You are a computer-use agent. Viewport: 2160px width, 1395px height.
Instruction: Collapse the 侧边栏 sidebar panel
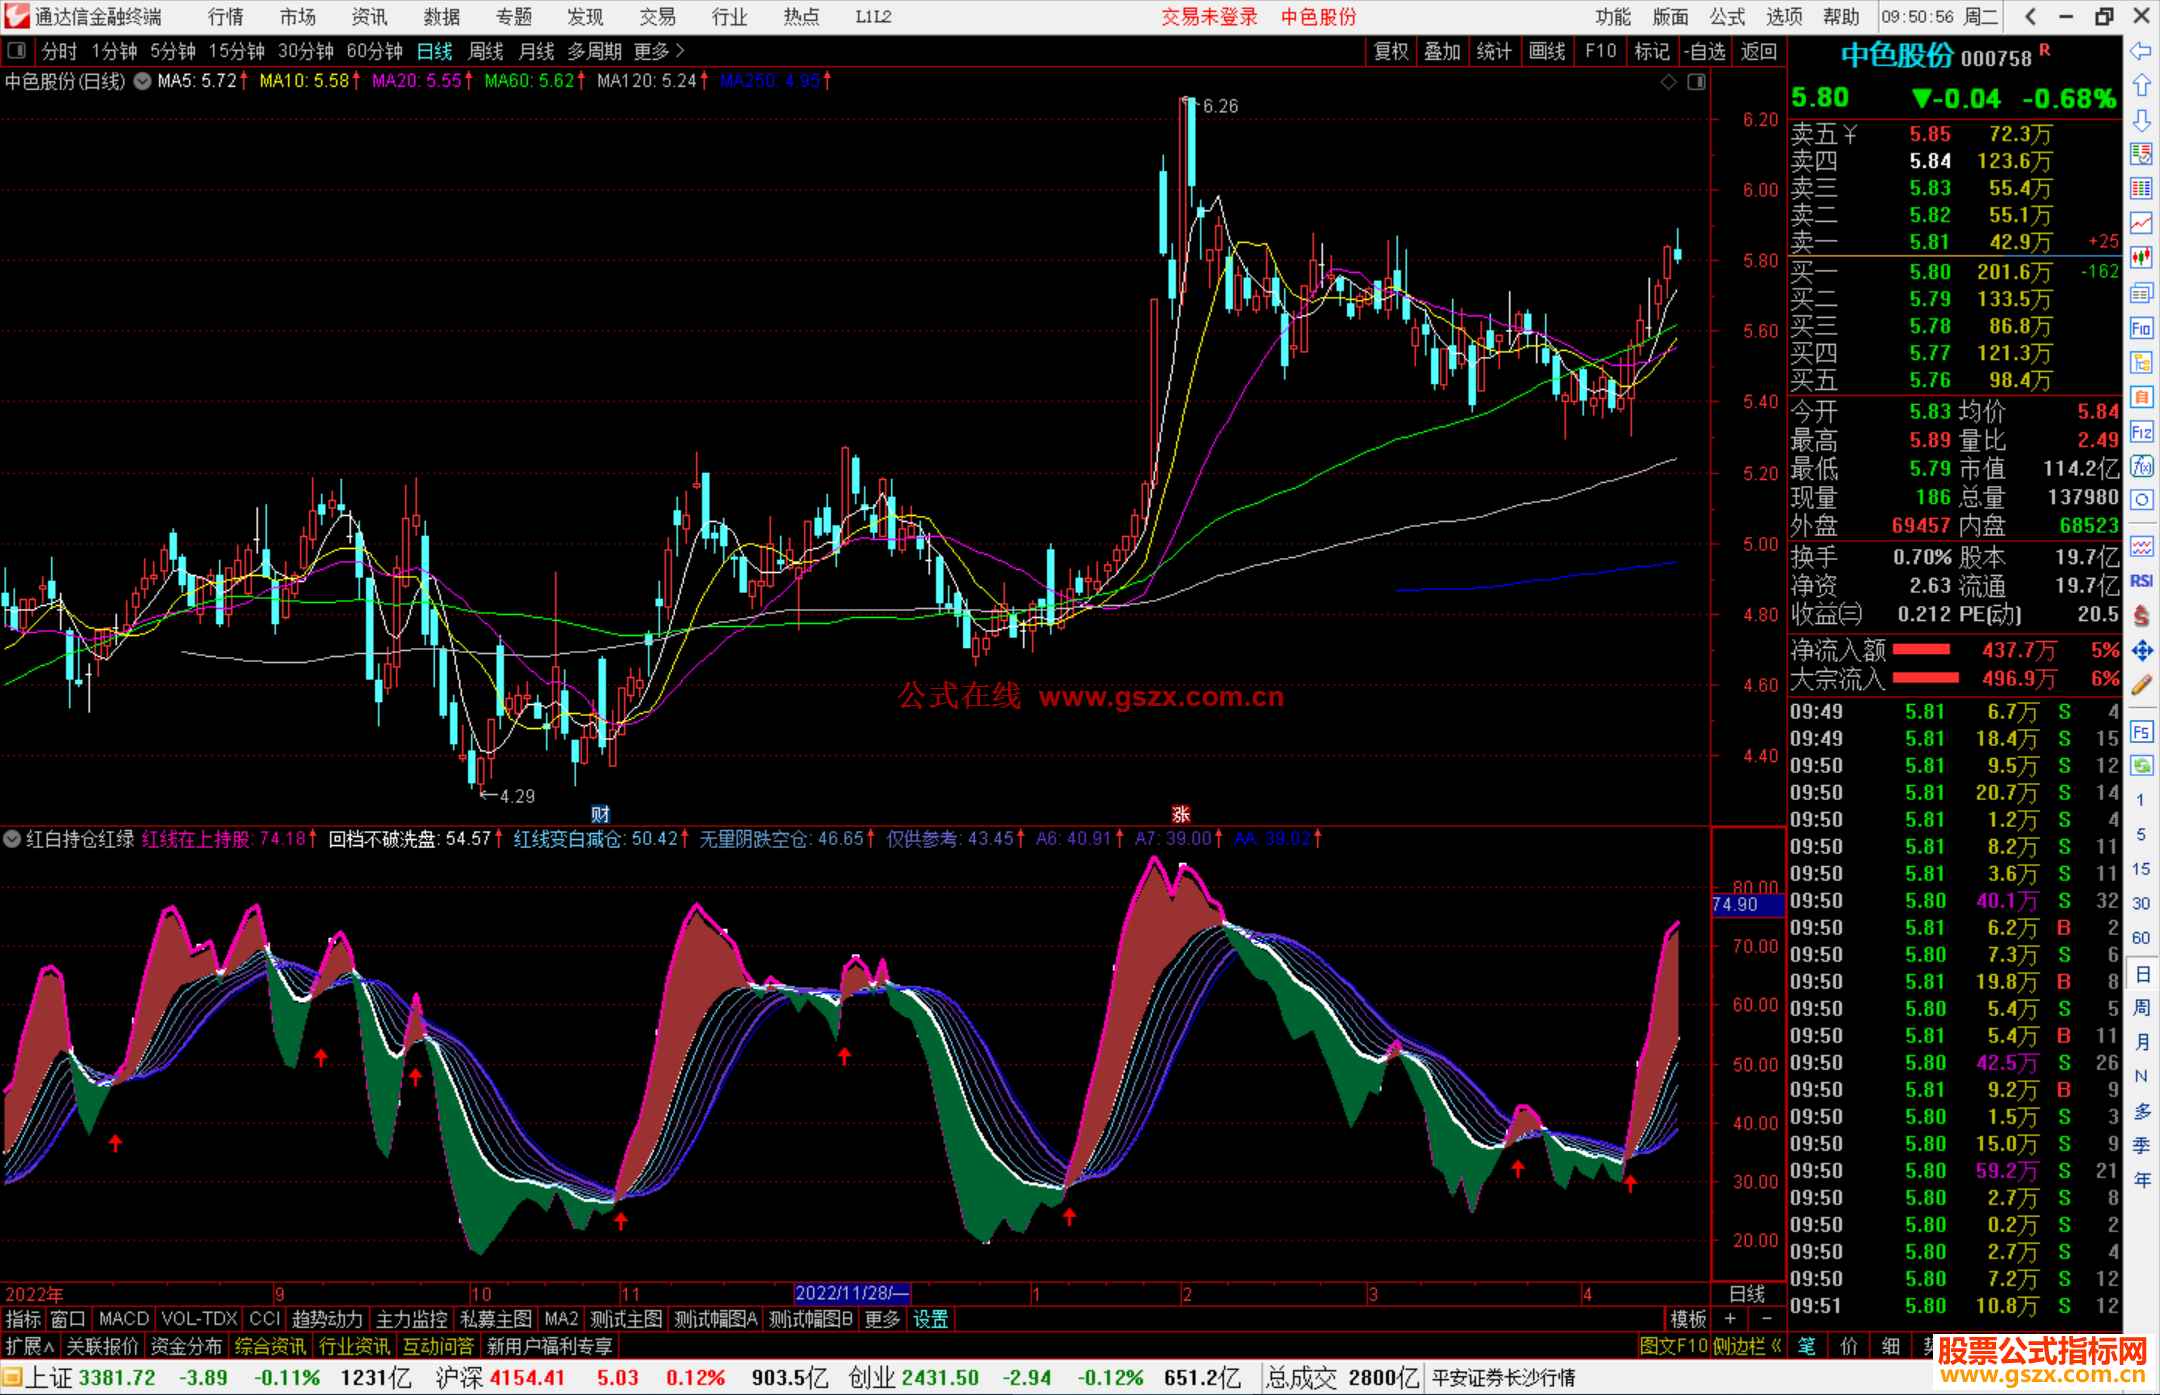pos(1747,1346)
